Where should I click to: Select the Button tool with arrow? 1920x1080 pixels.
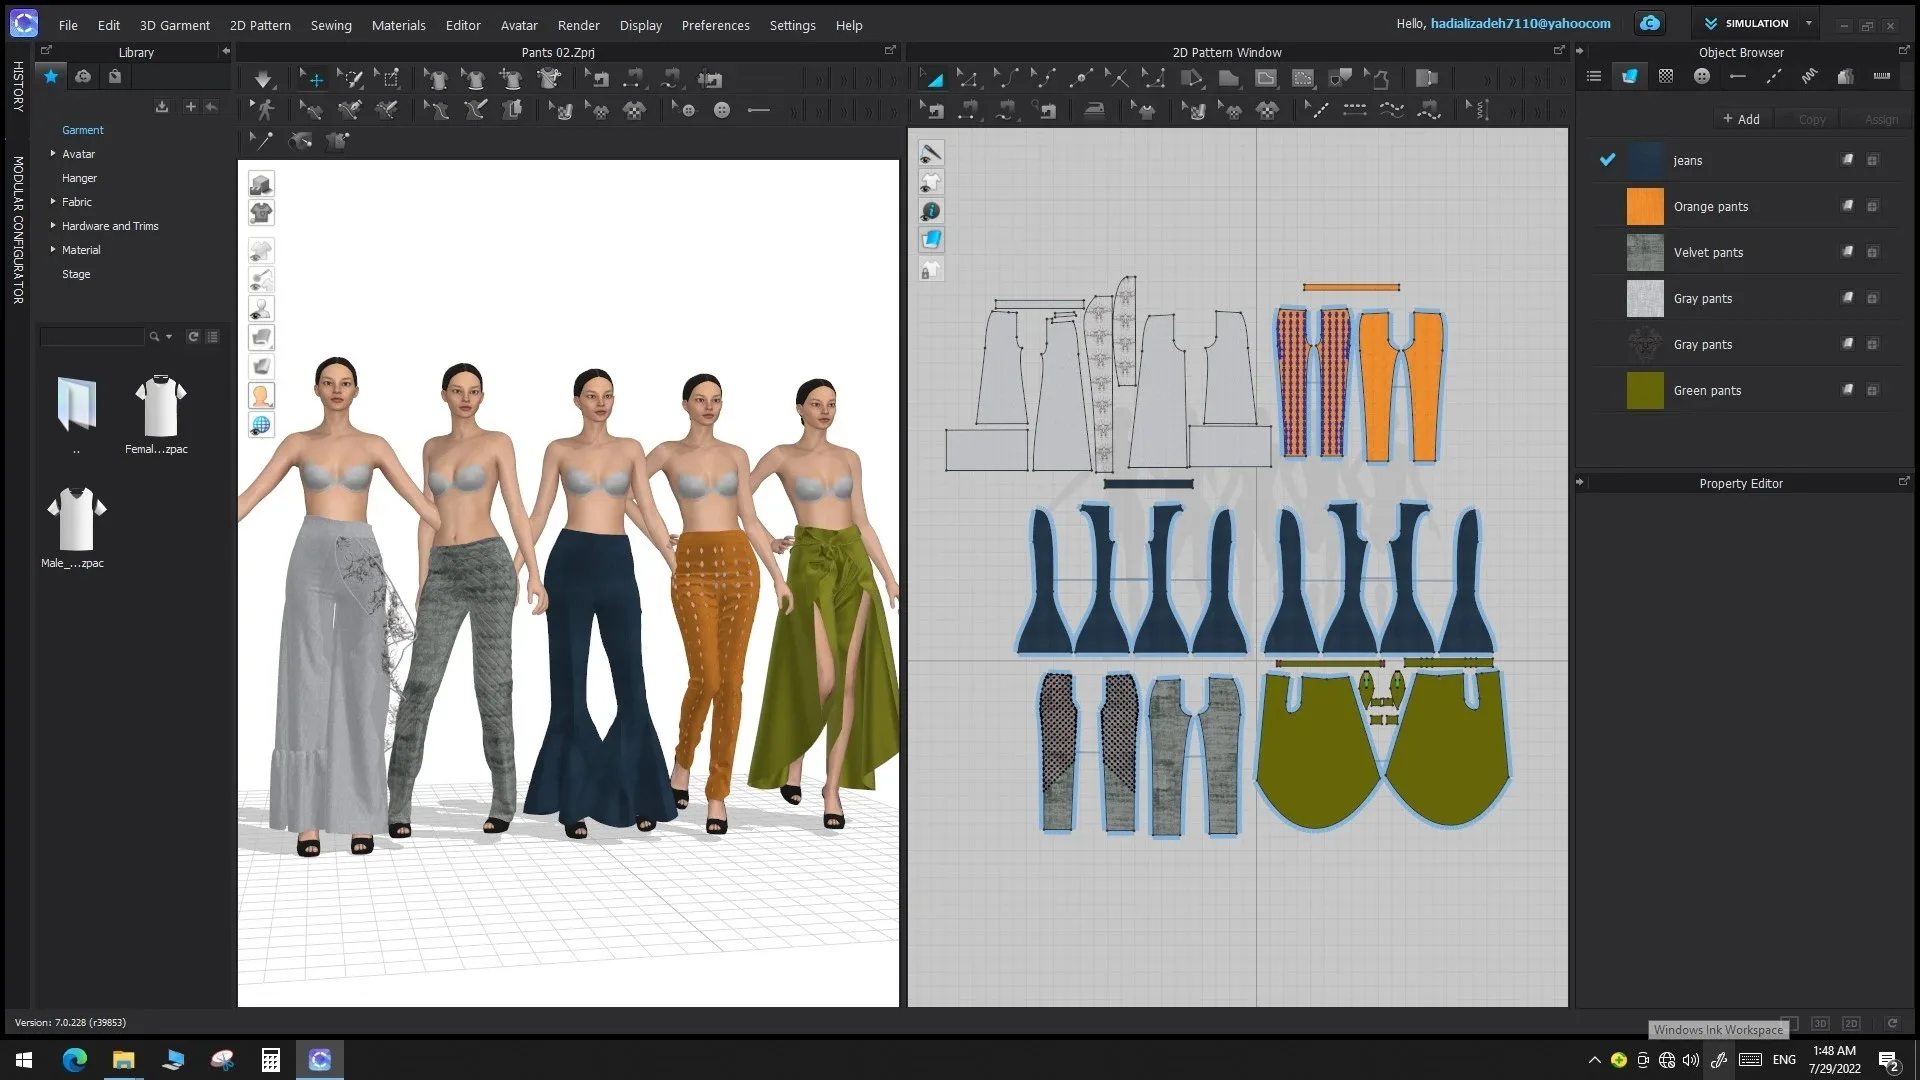[684, 110]
